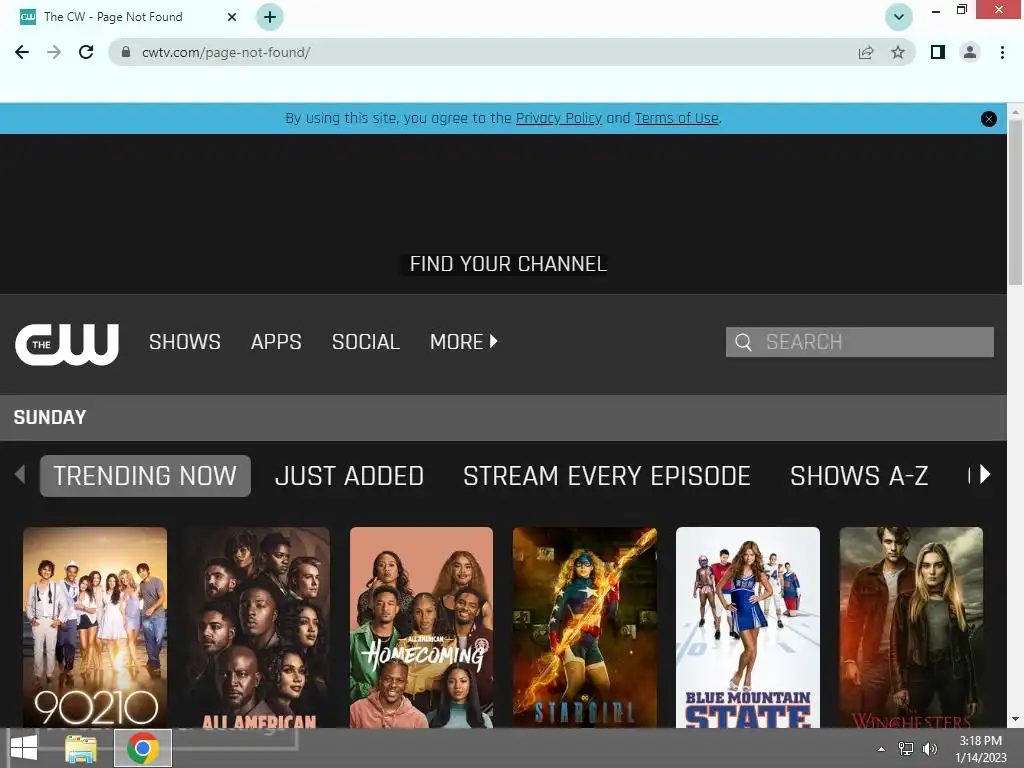Open the Chrome profile menu
The height and width of the screenshot is (768, 1024).
970,52
